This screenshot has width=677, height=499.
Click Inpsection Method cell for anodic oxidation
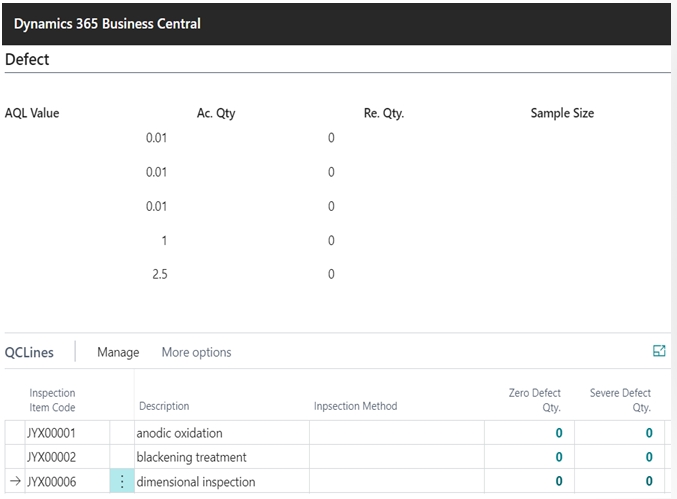point(396,433)
